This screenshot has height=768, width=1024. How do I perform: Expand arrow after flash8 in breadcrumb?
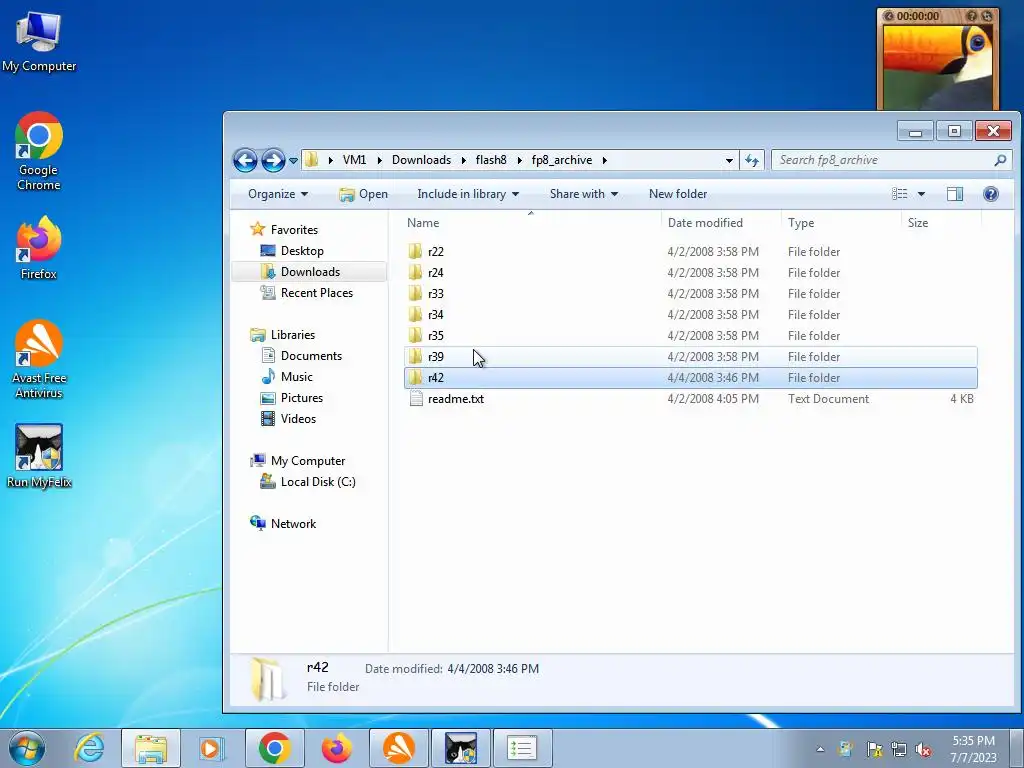(520, 161)
